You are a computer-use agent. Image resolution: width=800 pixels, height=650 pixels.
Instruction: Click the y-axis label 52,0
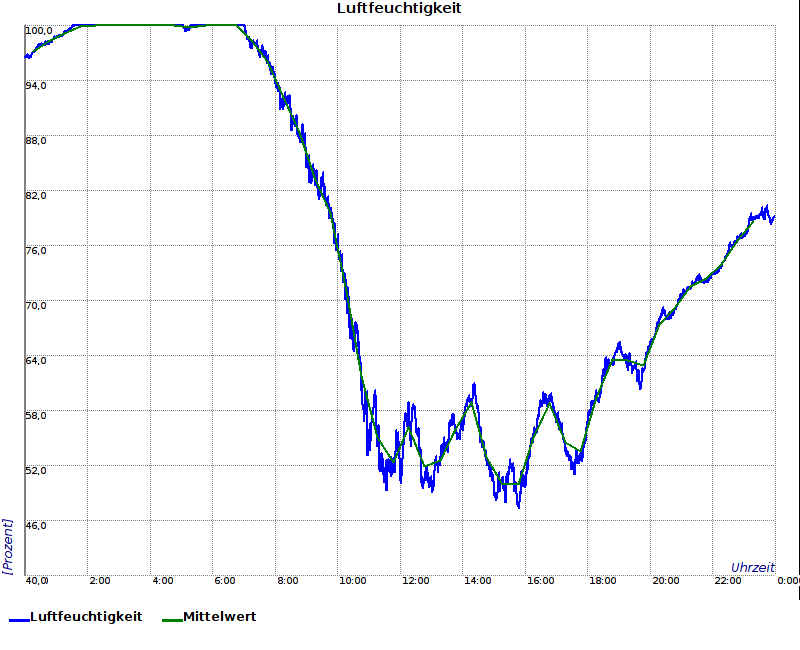pos(36,470)
